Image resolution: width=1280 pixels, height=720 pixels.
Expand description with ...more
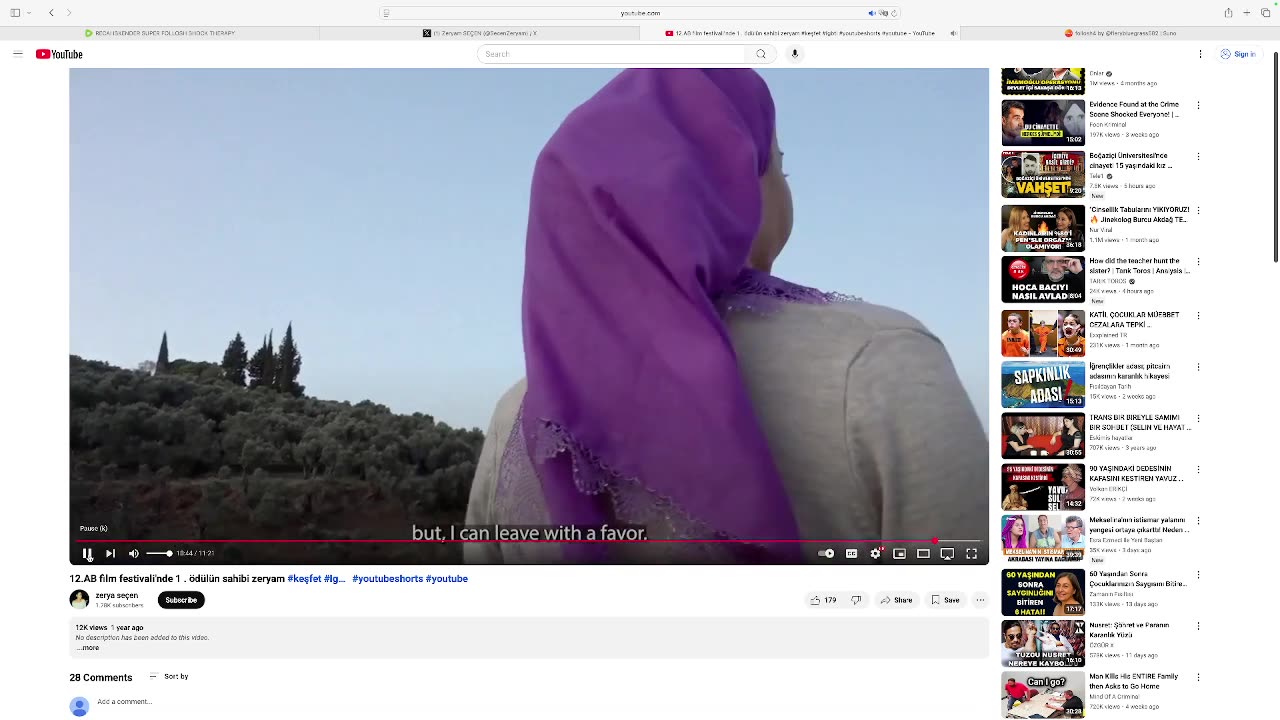coord(88,648)
